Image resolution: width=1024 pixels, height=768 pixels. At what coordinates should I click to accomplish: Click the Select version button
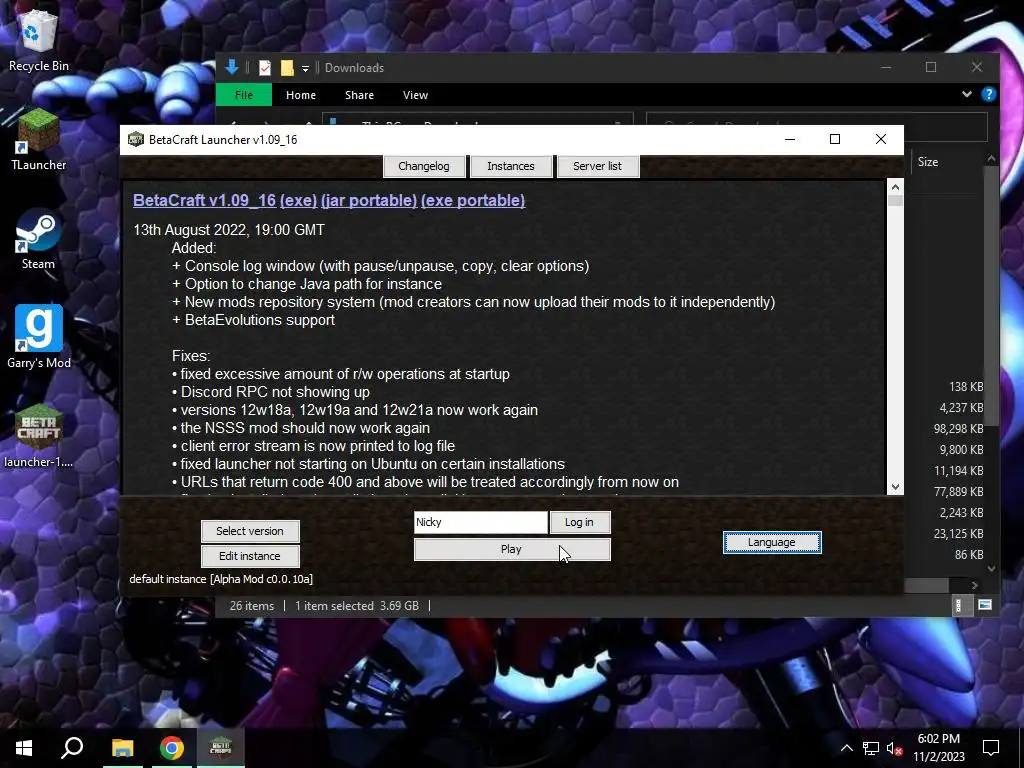[x=250, y=531]
